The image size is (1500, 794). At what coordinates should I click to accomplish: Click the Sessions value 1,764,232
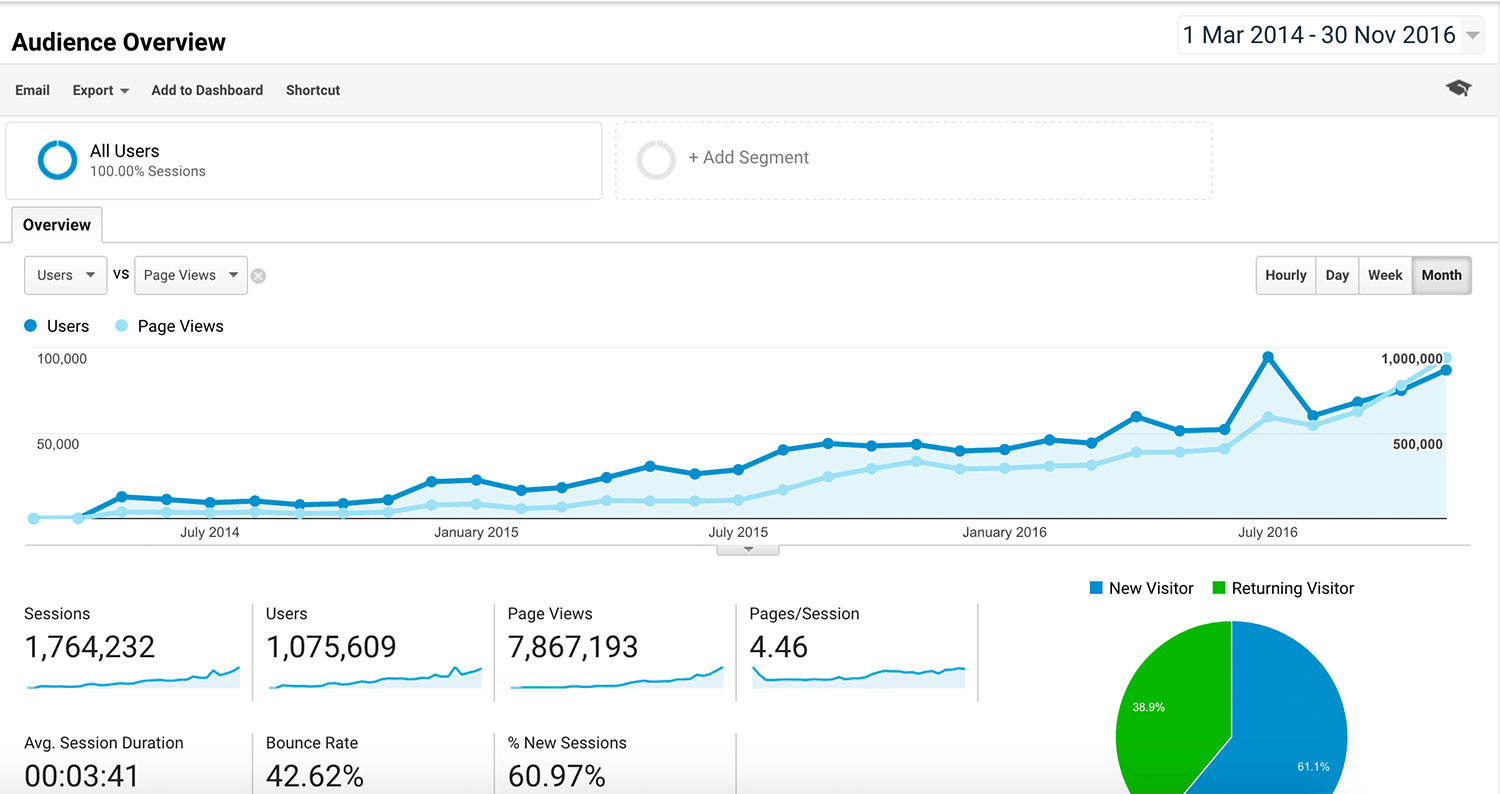click(90, 647)
